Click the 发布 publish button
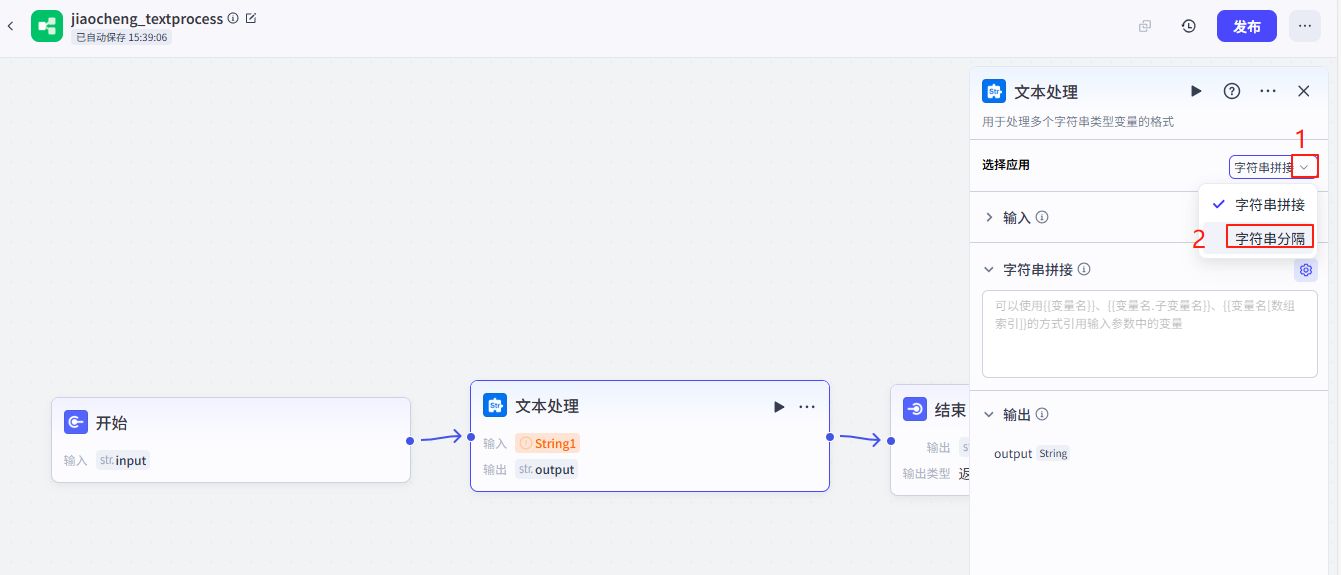Viewport: 1341px width, 575px height. (x=1246, y=26)
